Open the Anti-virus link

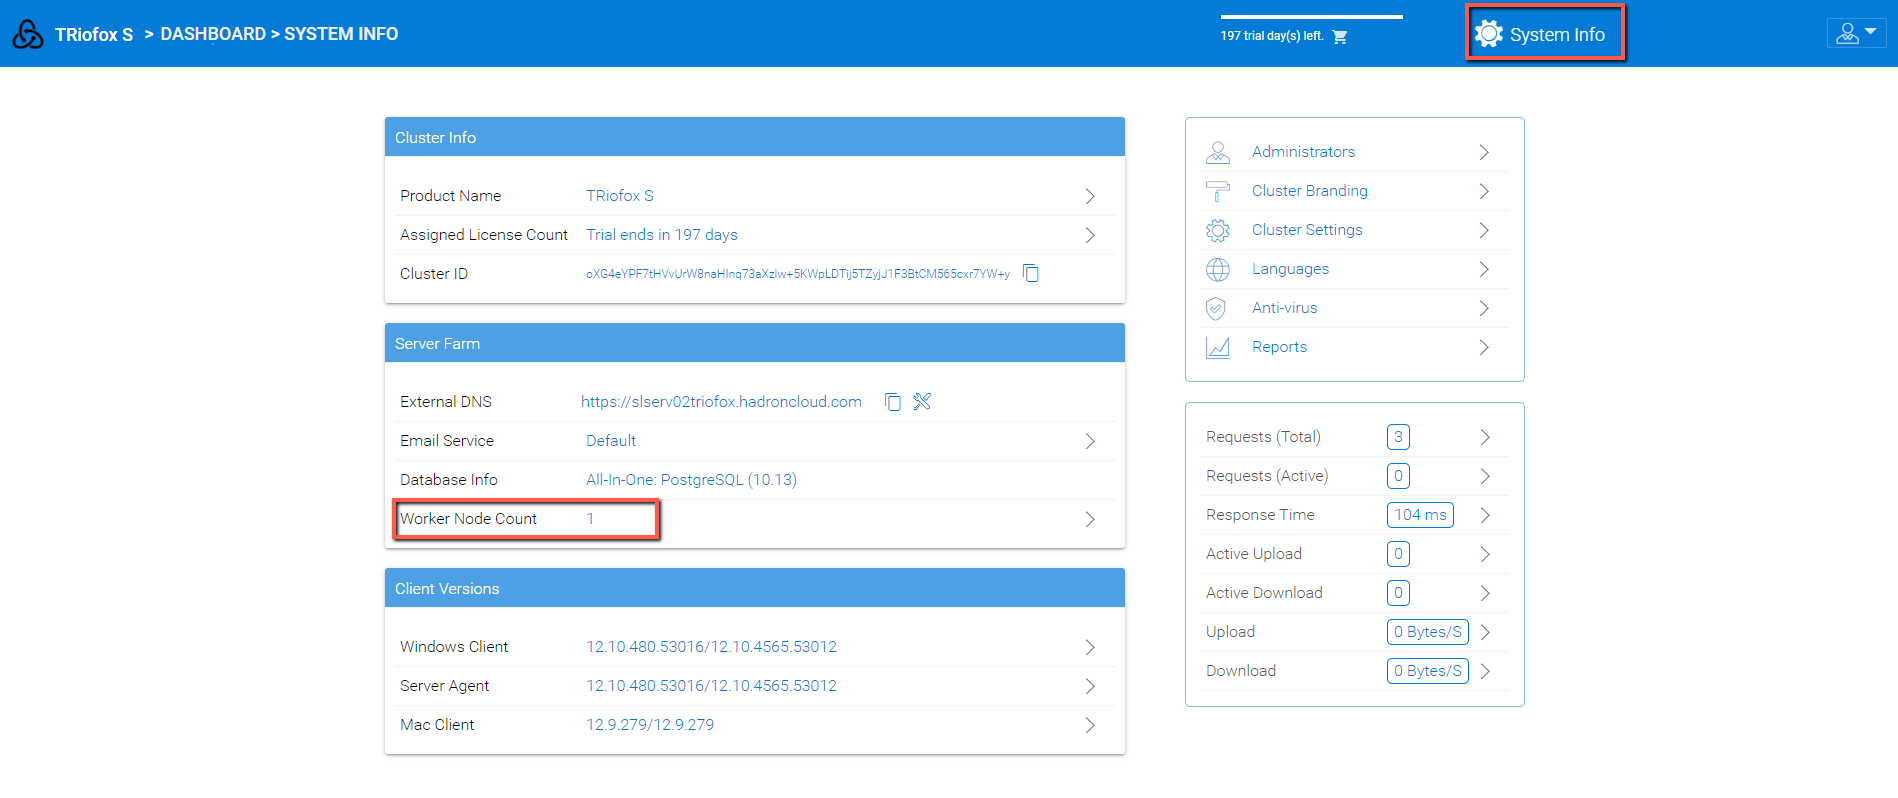1284,308
